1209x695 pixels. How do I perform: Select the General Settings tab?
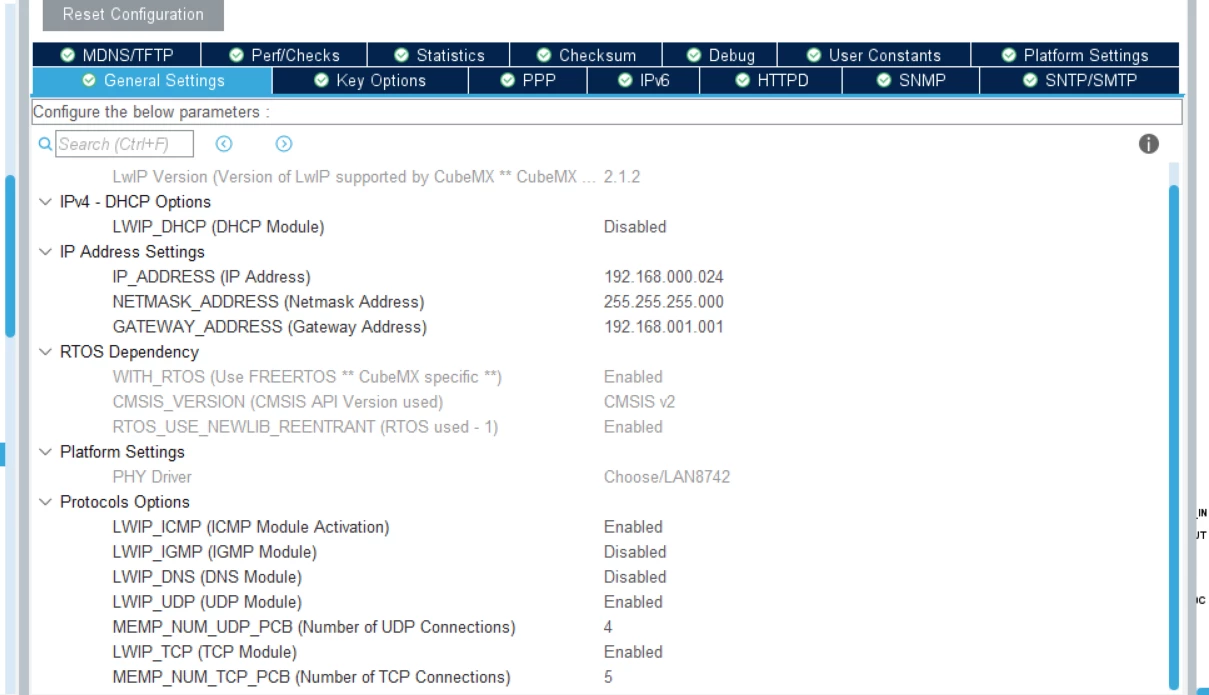click(x=153, y=81)
